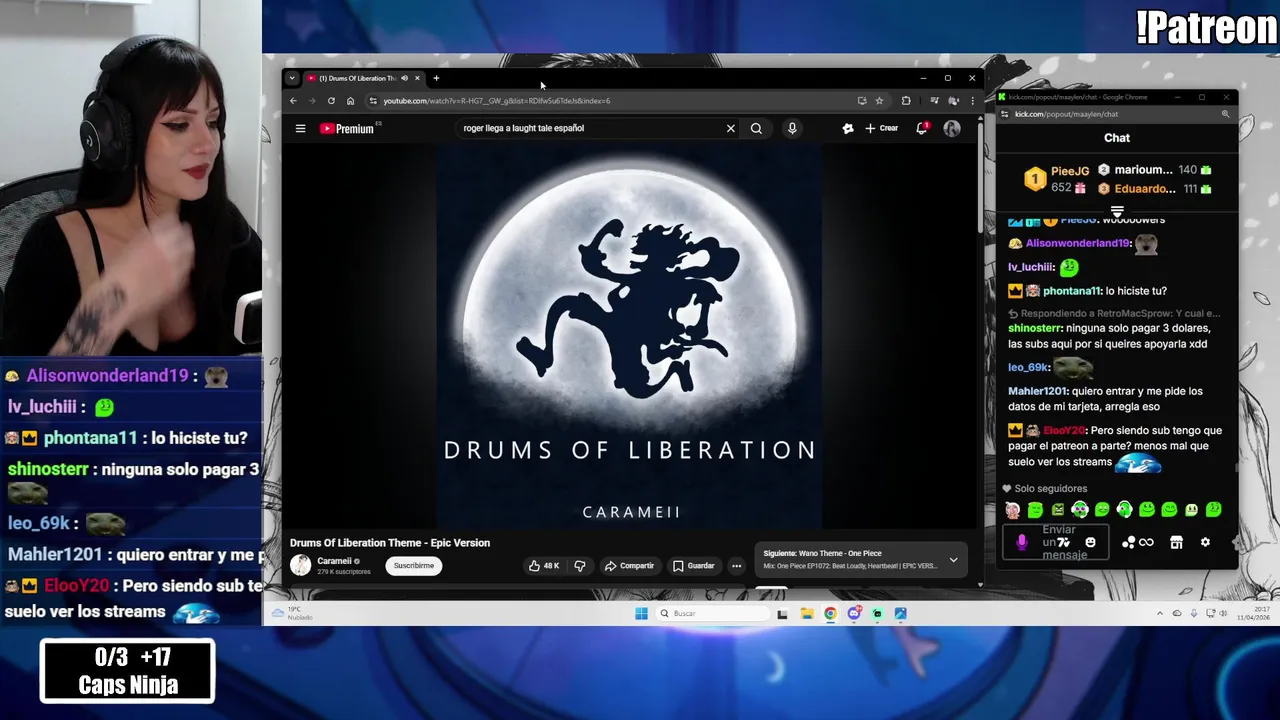Zoom using magnifier in Kick address bar

(x=1225, y=114)
